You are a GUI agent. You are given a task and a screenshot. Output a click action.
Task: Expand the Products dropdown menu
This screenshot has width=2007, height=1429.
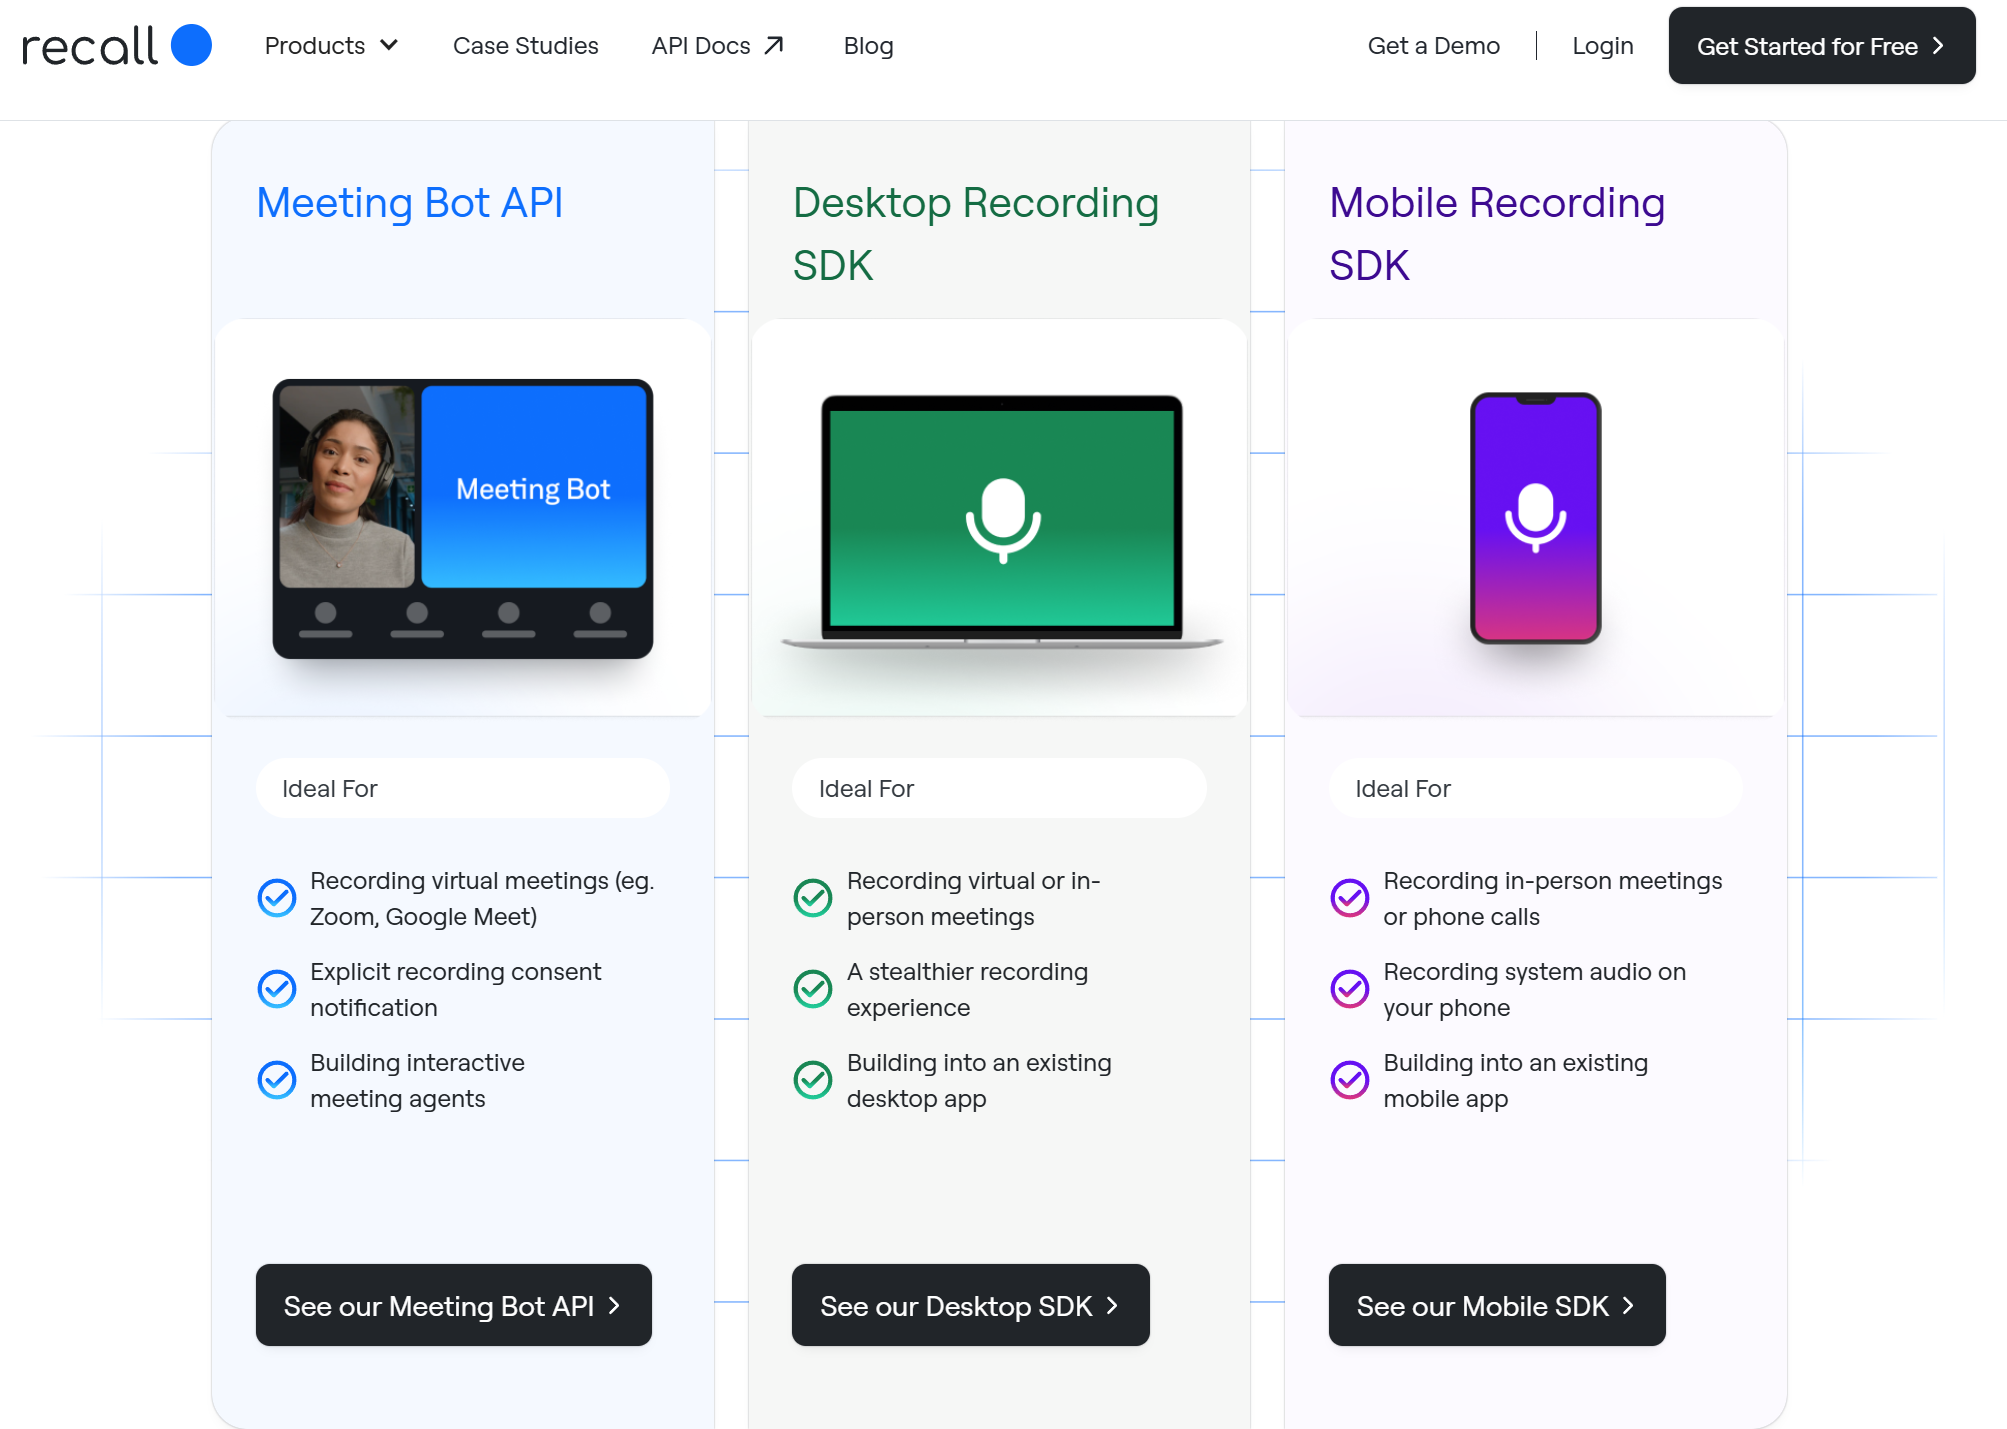pos(315,46)
